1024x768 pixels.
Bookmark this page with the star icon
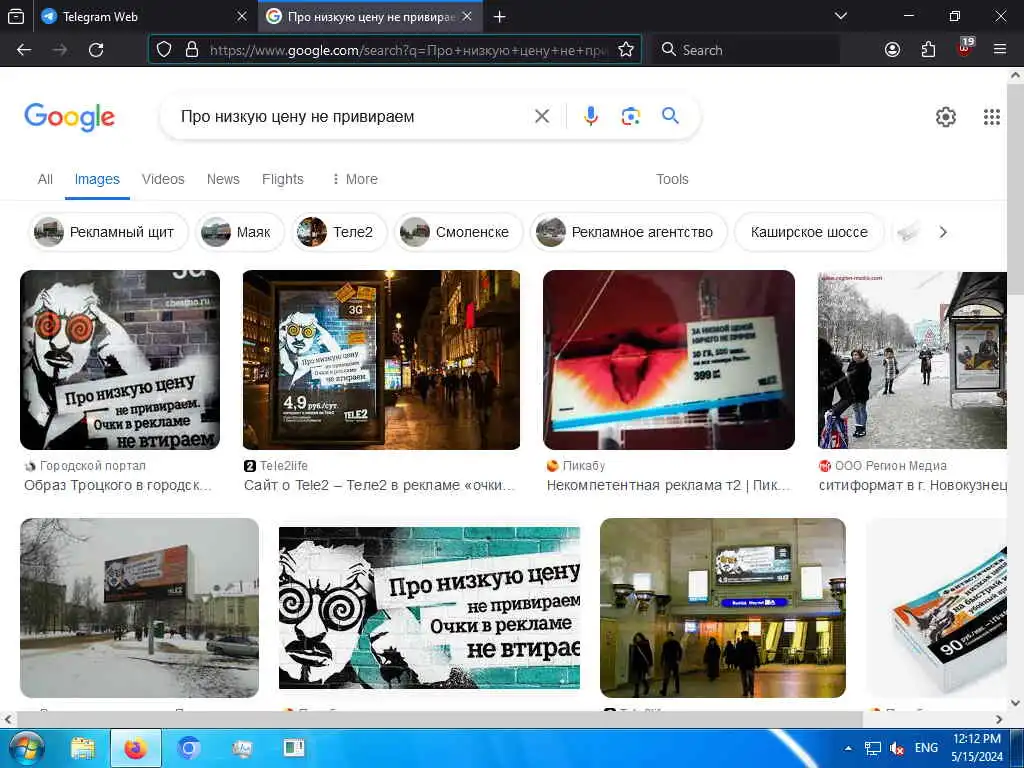(626, 50)
